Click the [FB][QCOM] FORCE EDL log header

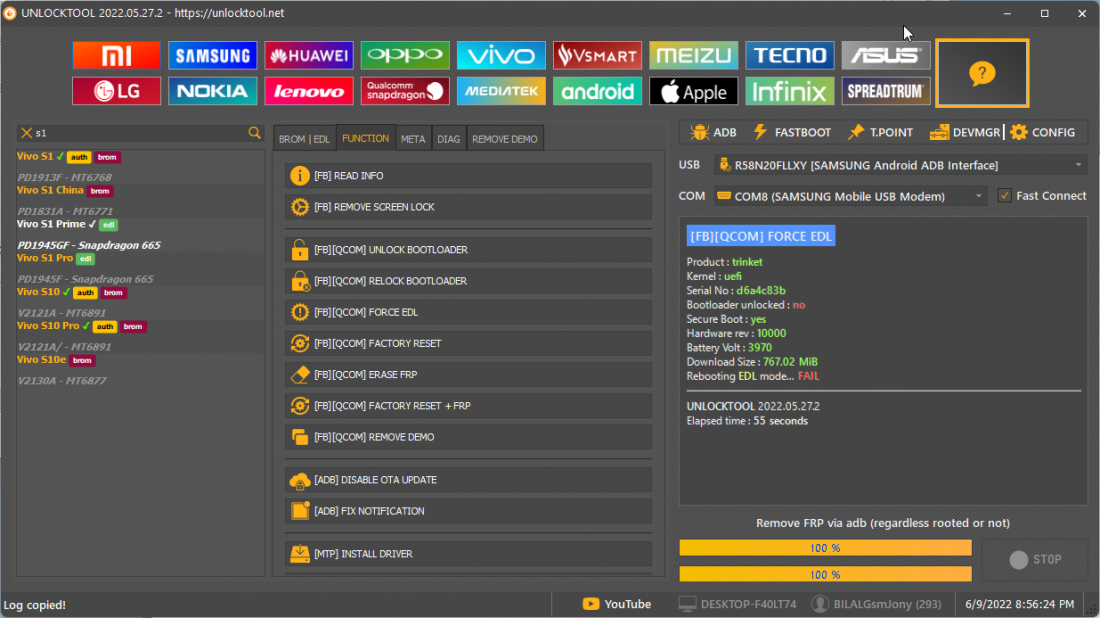click(760, 236)
